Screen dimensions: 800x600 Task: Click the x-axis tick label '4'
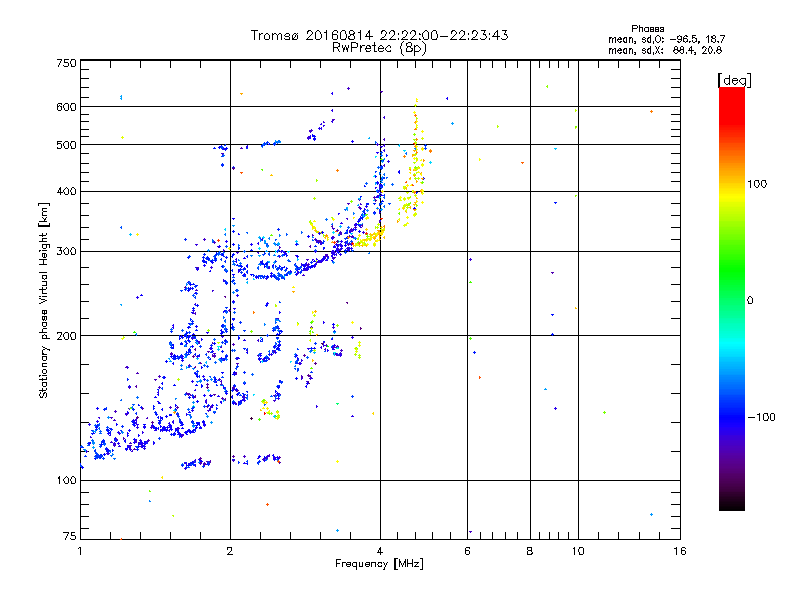[x=380, y=551]
